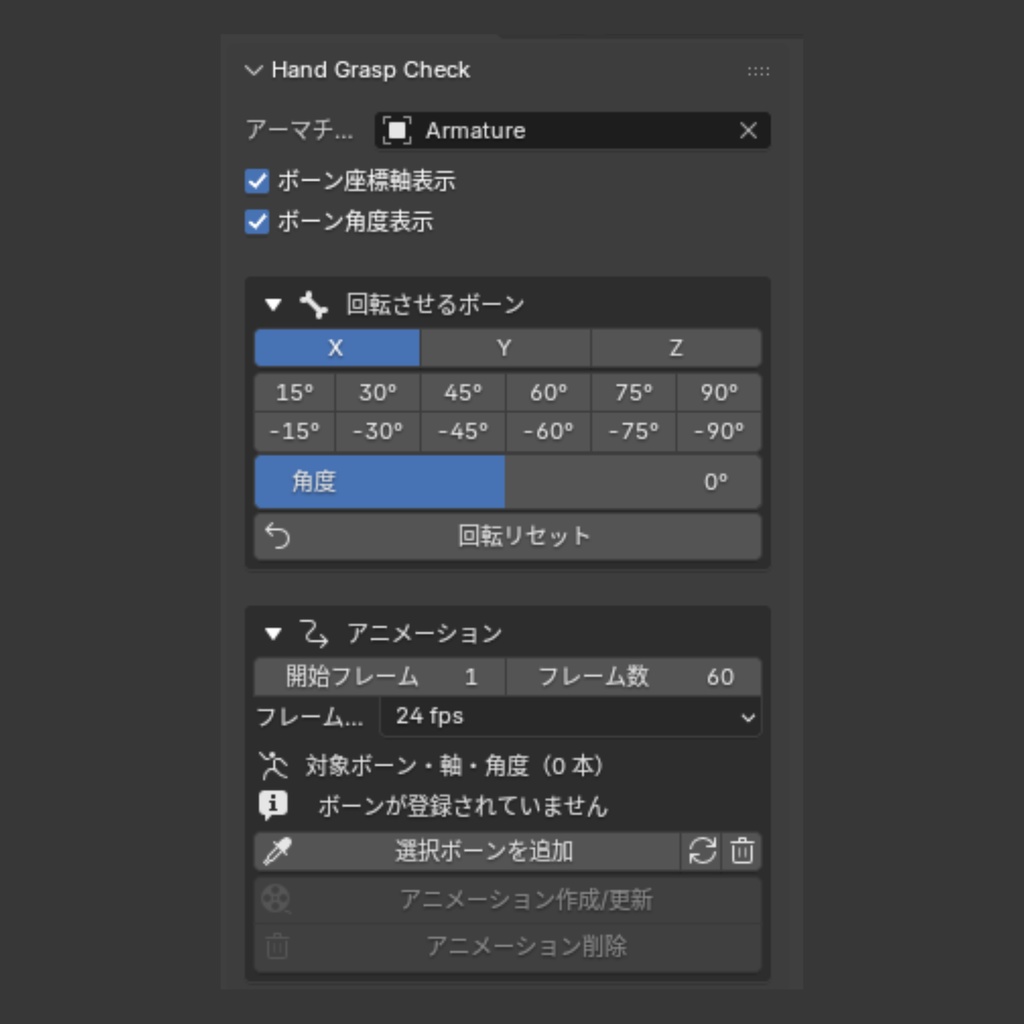Click the trash icon next to the refresh icon

pos(742,851)
